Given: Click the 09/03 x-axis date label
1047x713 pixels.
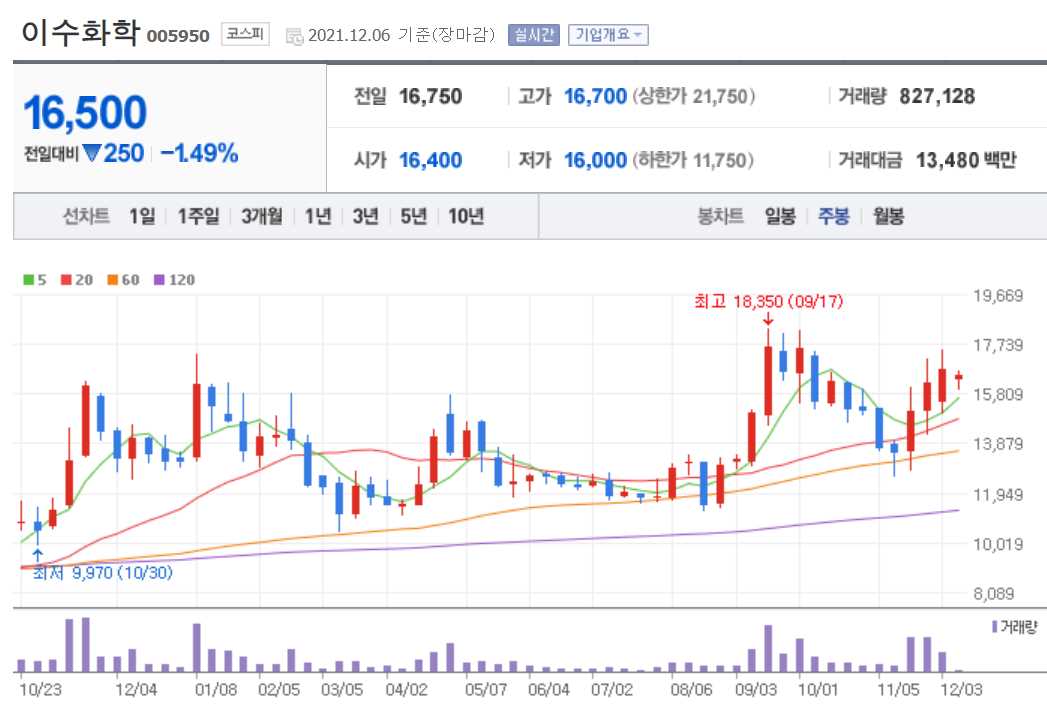Looking at the screenshot, I should click(x=756, y=689).
